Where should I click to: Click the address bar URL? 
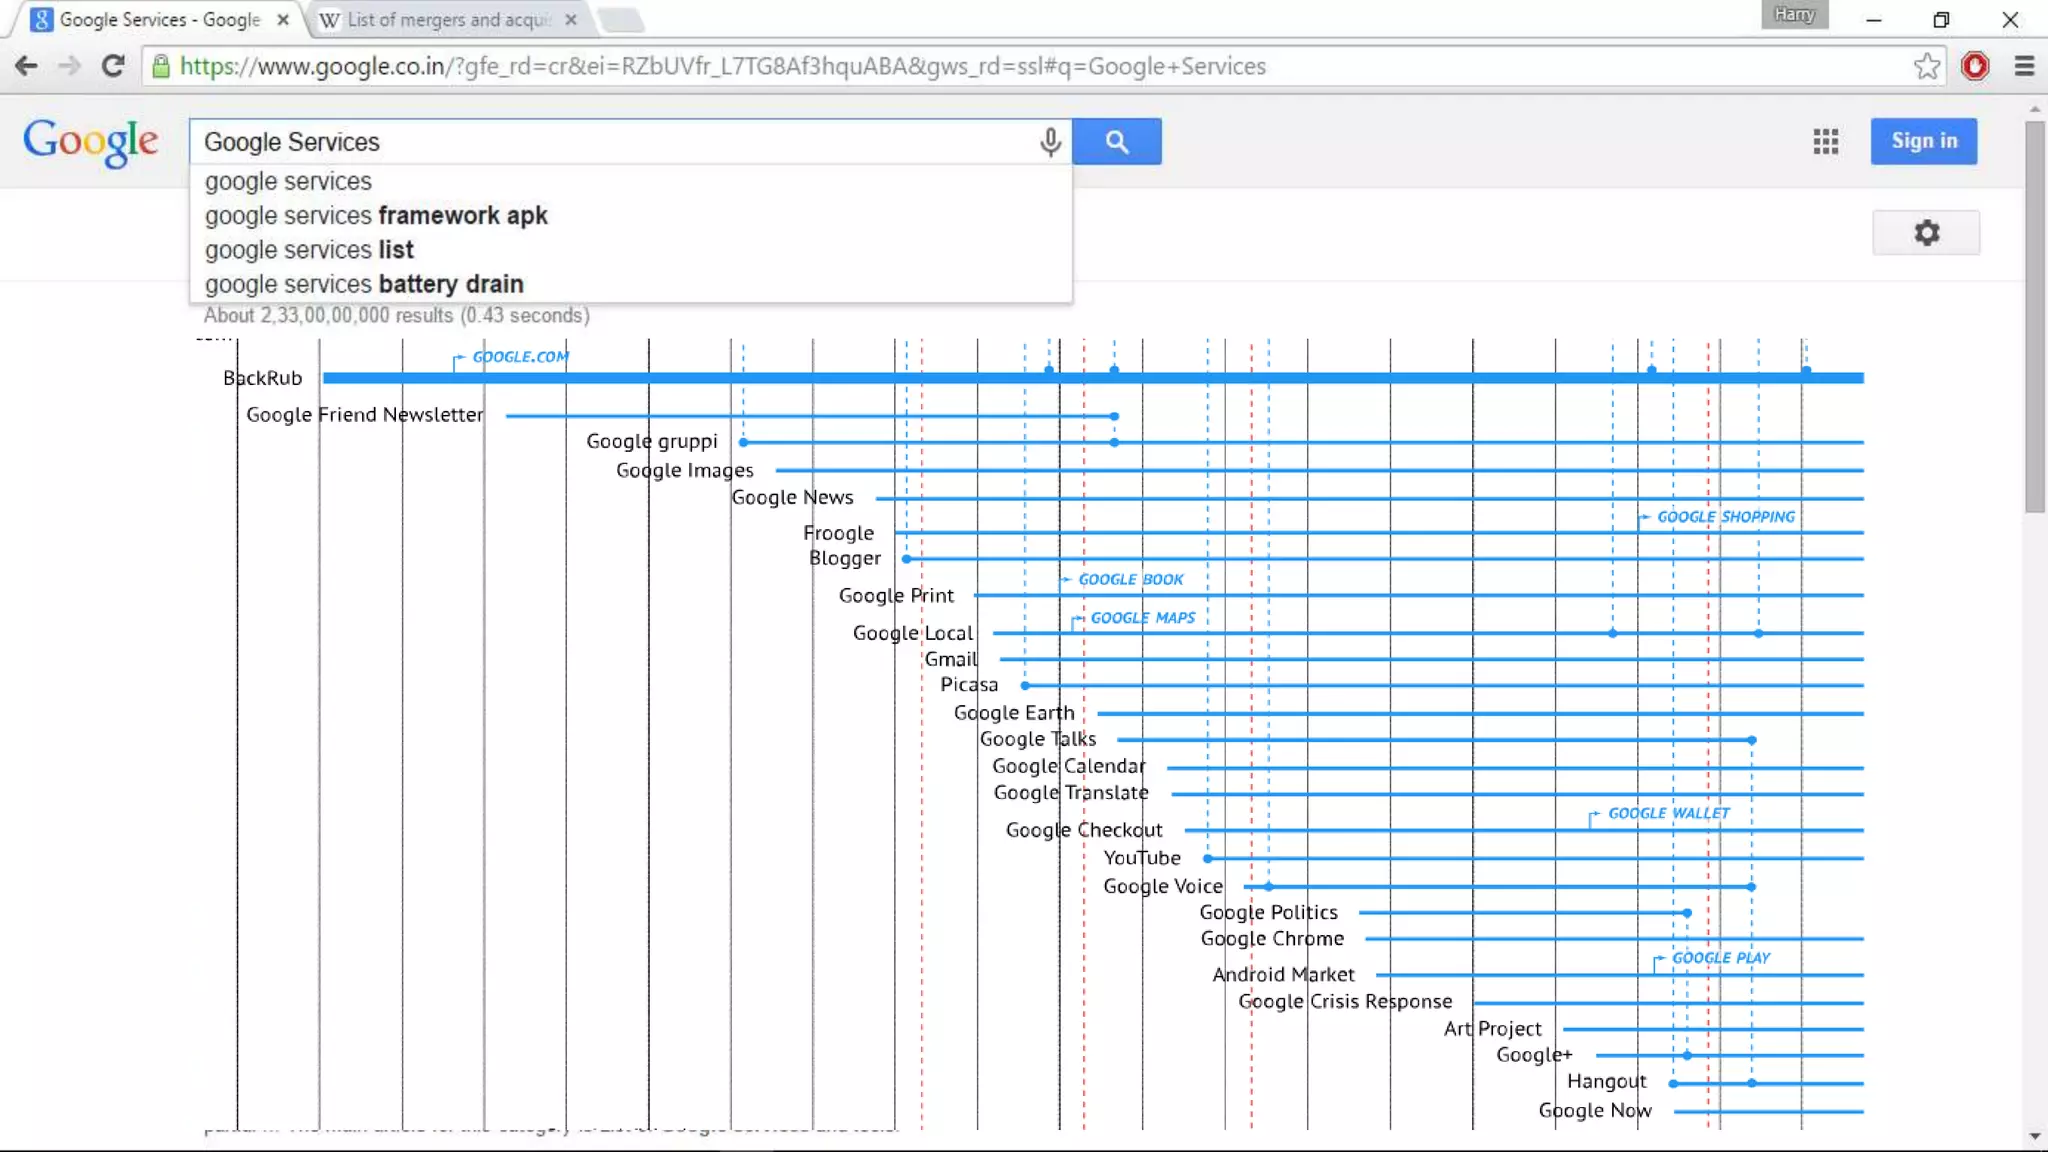(x=722, y=67)
